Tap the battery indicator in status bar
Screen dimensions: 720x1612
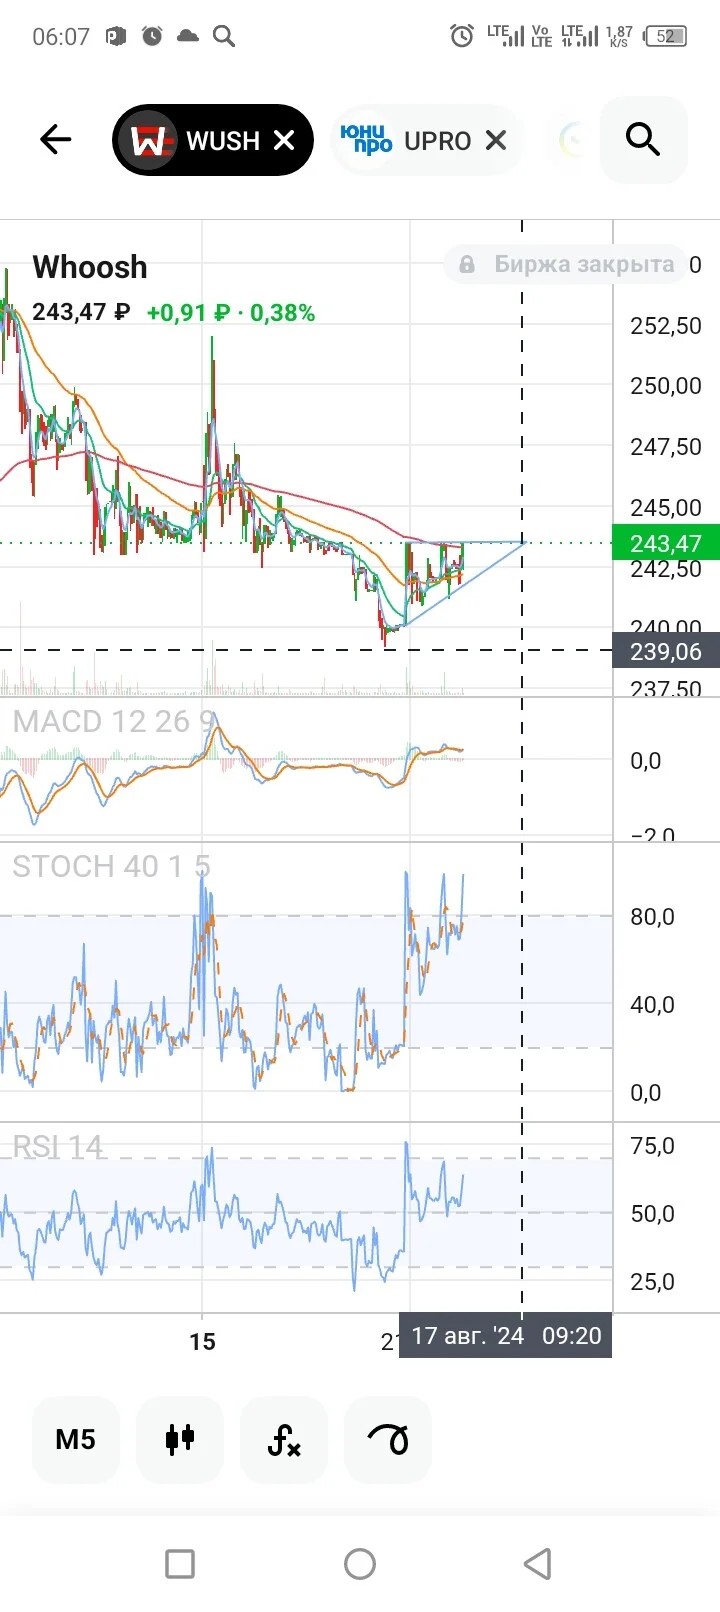click(x=666, y=37)
